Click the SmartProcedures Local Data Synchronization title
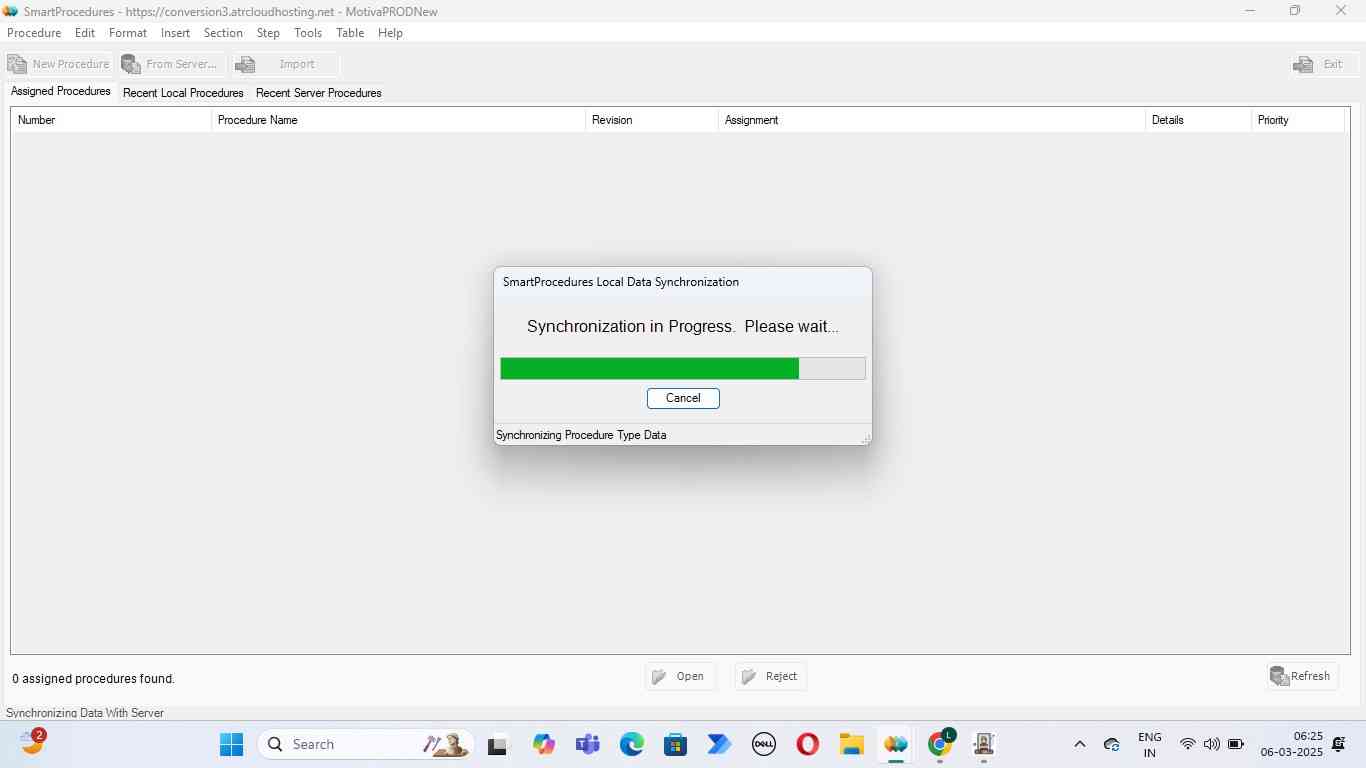The image size is (1366, 768). (x=621, y=282)
